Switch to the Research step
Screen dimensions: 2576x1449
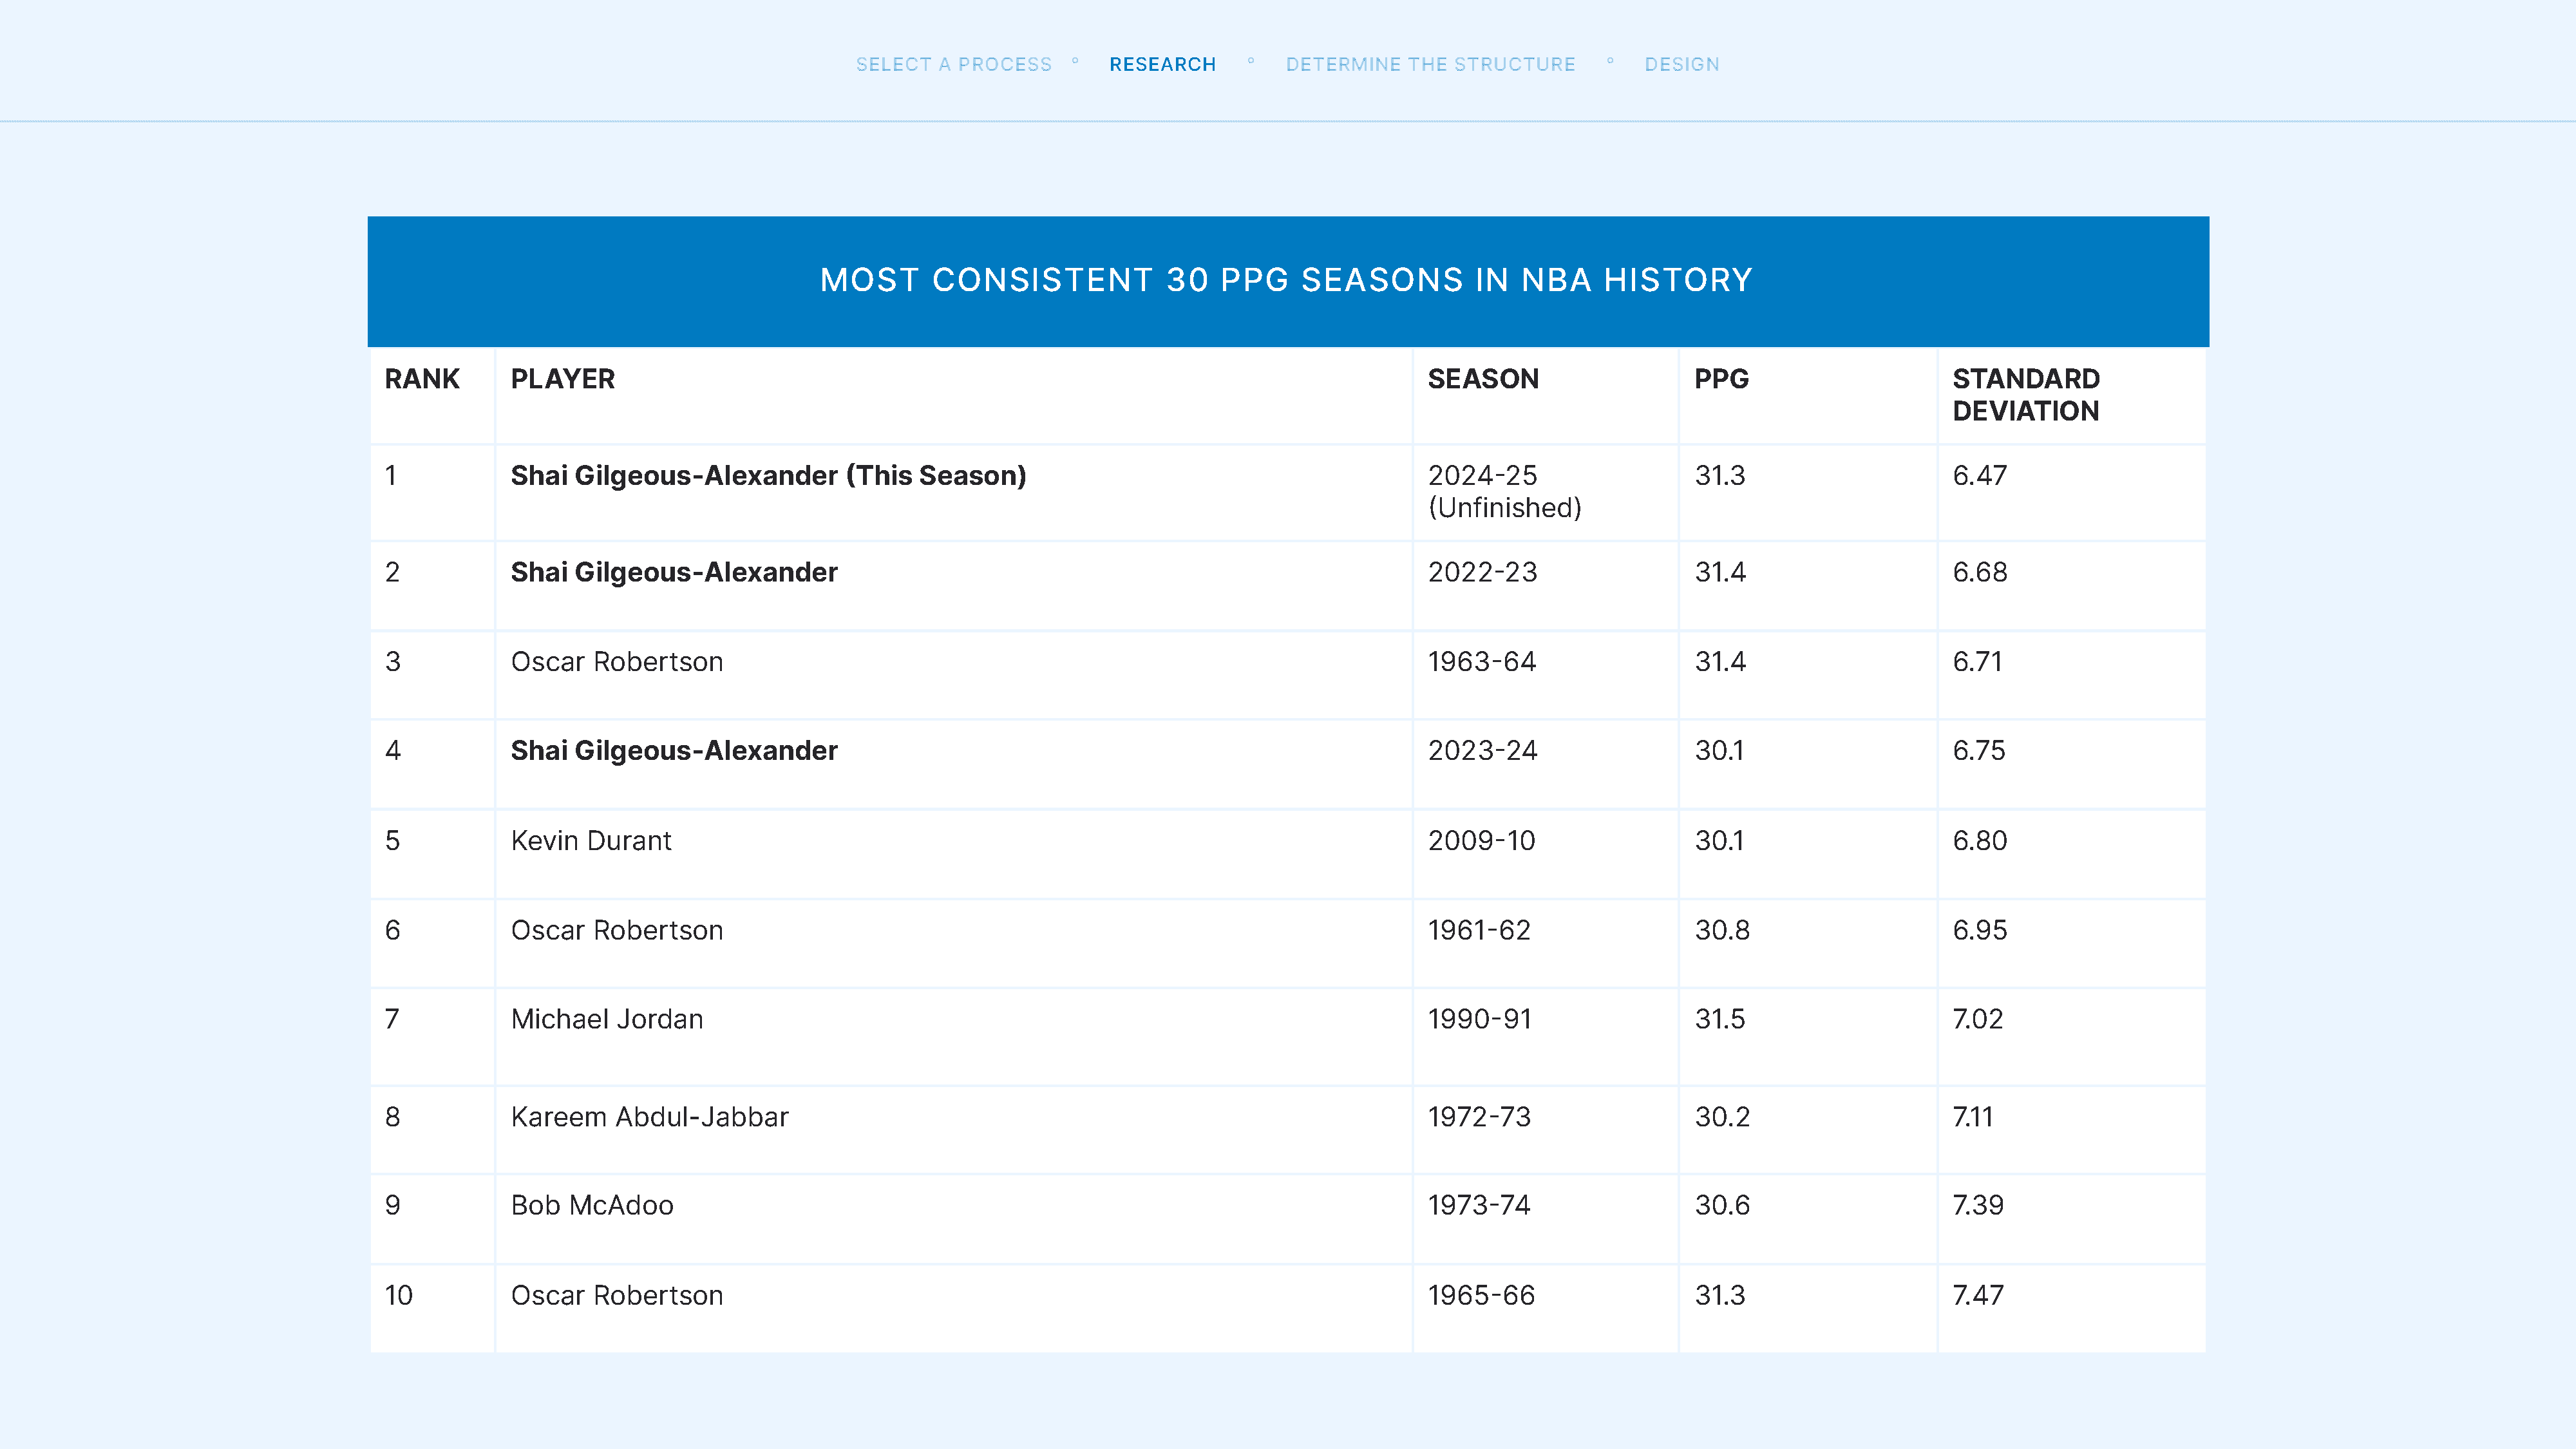tap(1162, 65)
